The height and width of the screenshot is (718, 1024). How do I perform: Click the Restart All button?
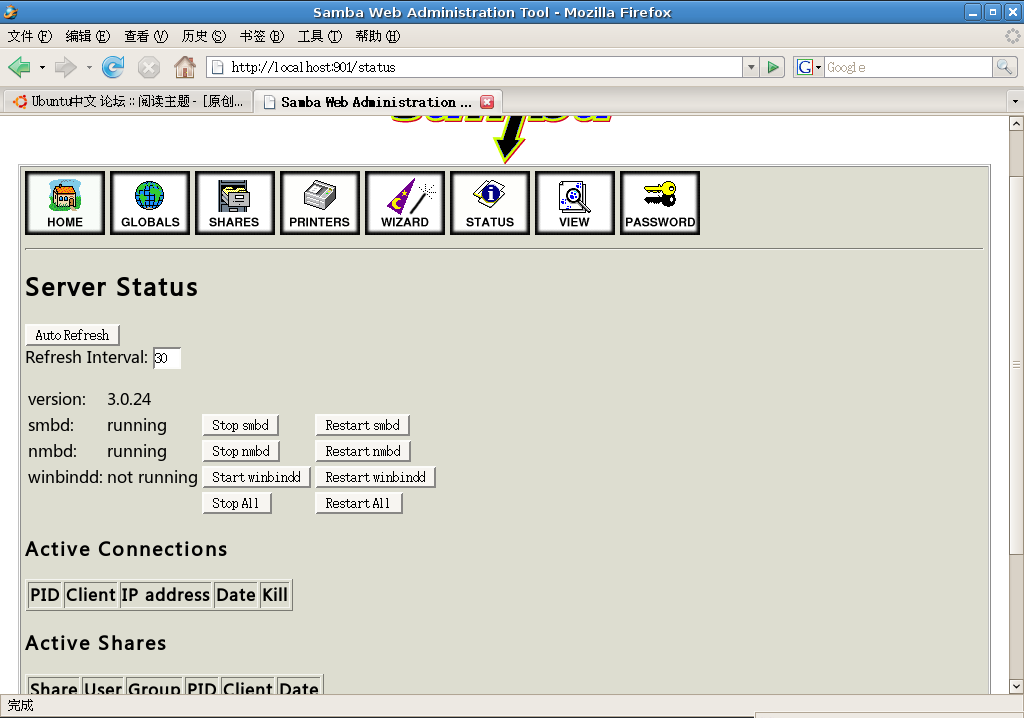pos(359,504)
